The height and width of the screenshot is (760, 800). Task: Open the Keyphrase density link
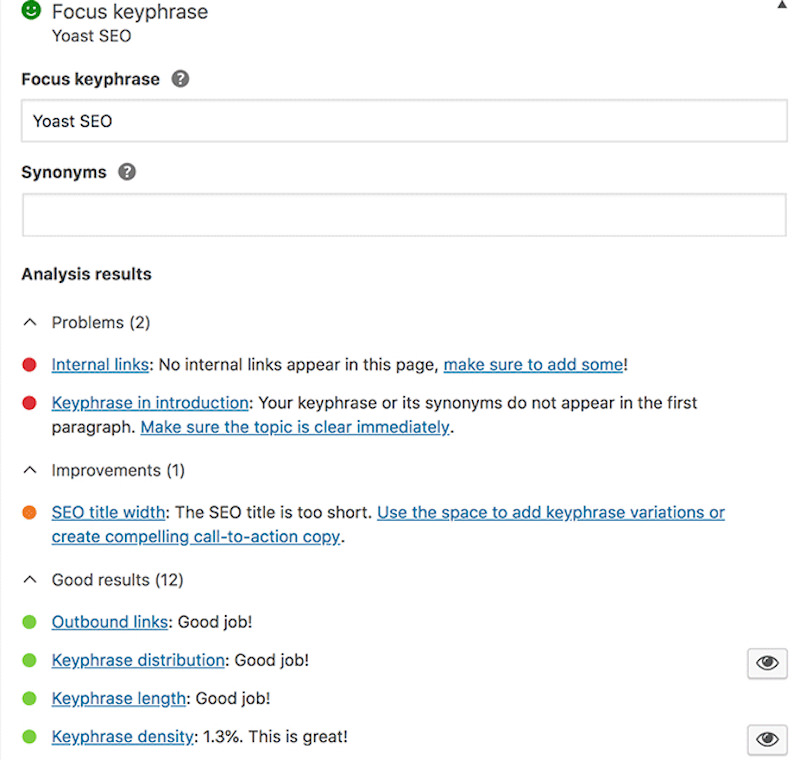point(122,737)
